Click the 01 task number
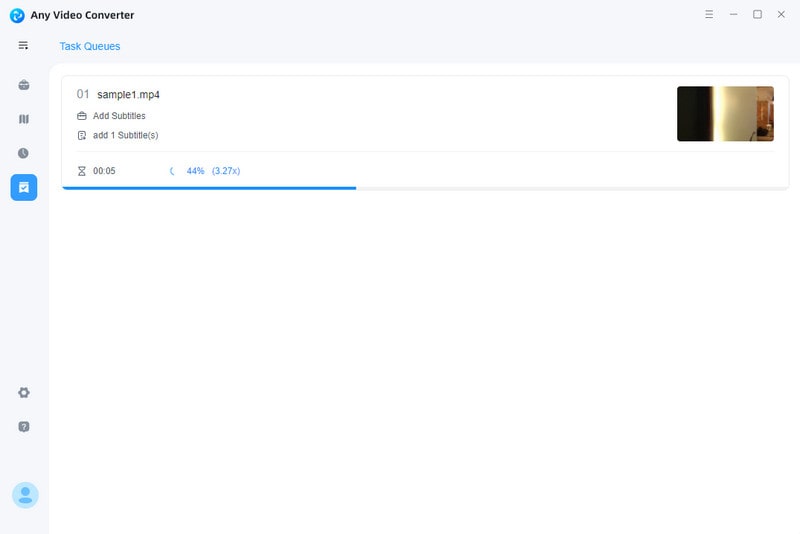Image resolution: width=800 pixels, height=534 pixels. [83, 94]
